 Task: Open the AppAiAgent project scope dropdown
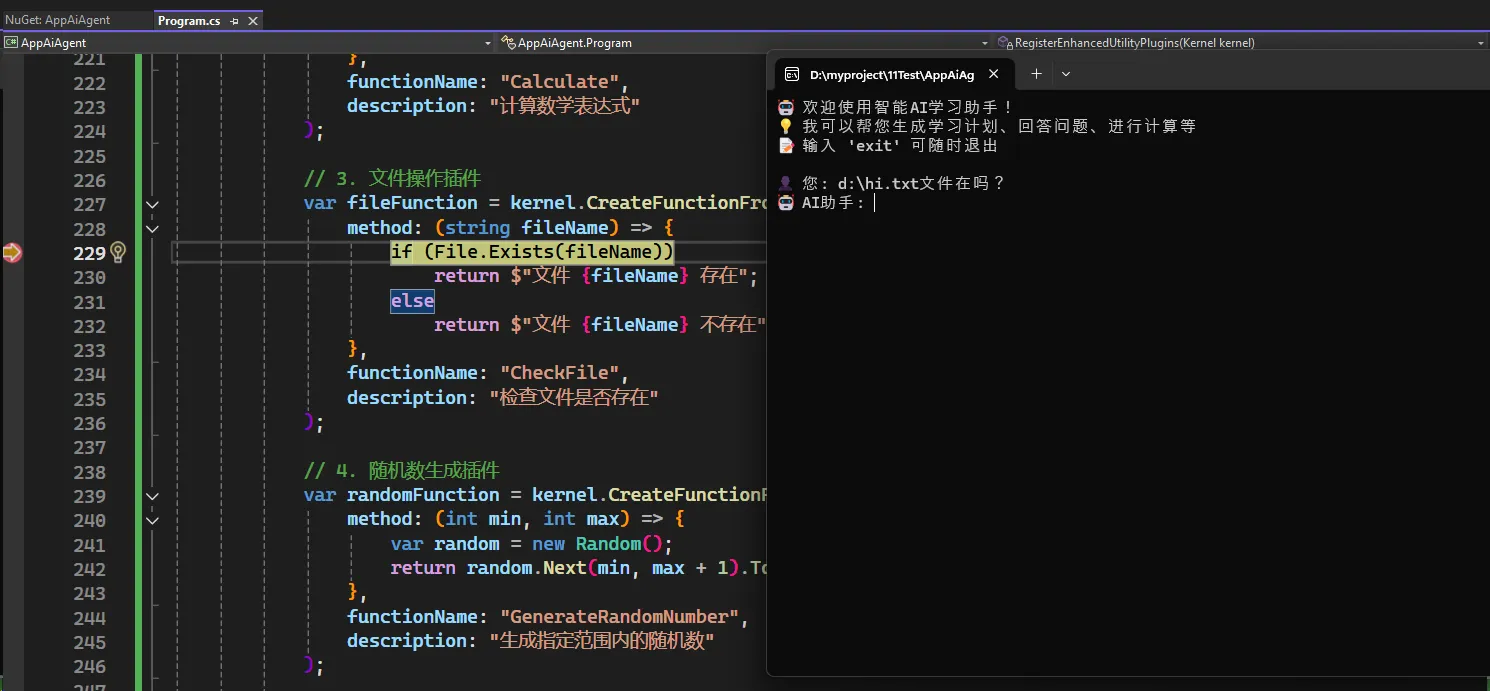pos(488,43)
